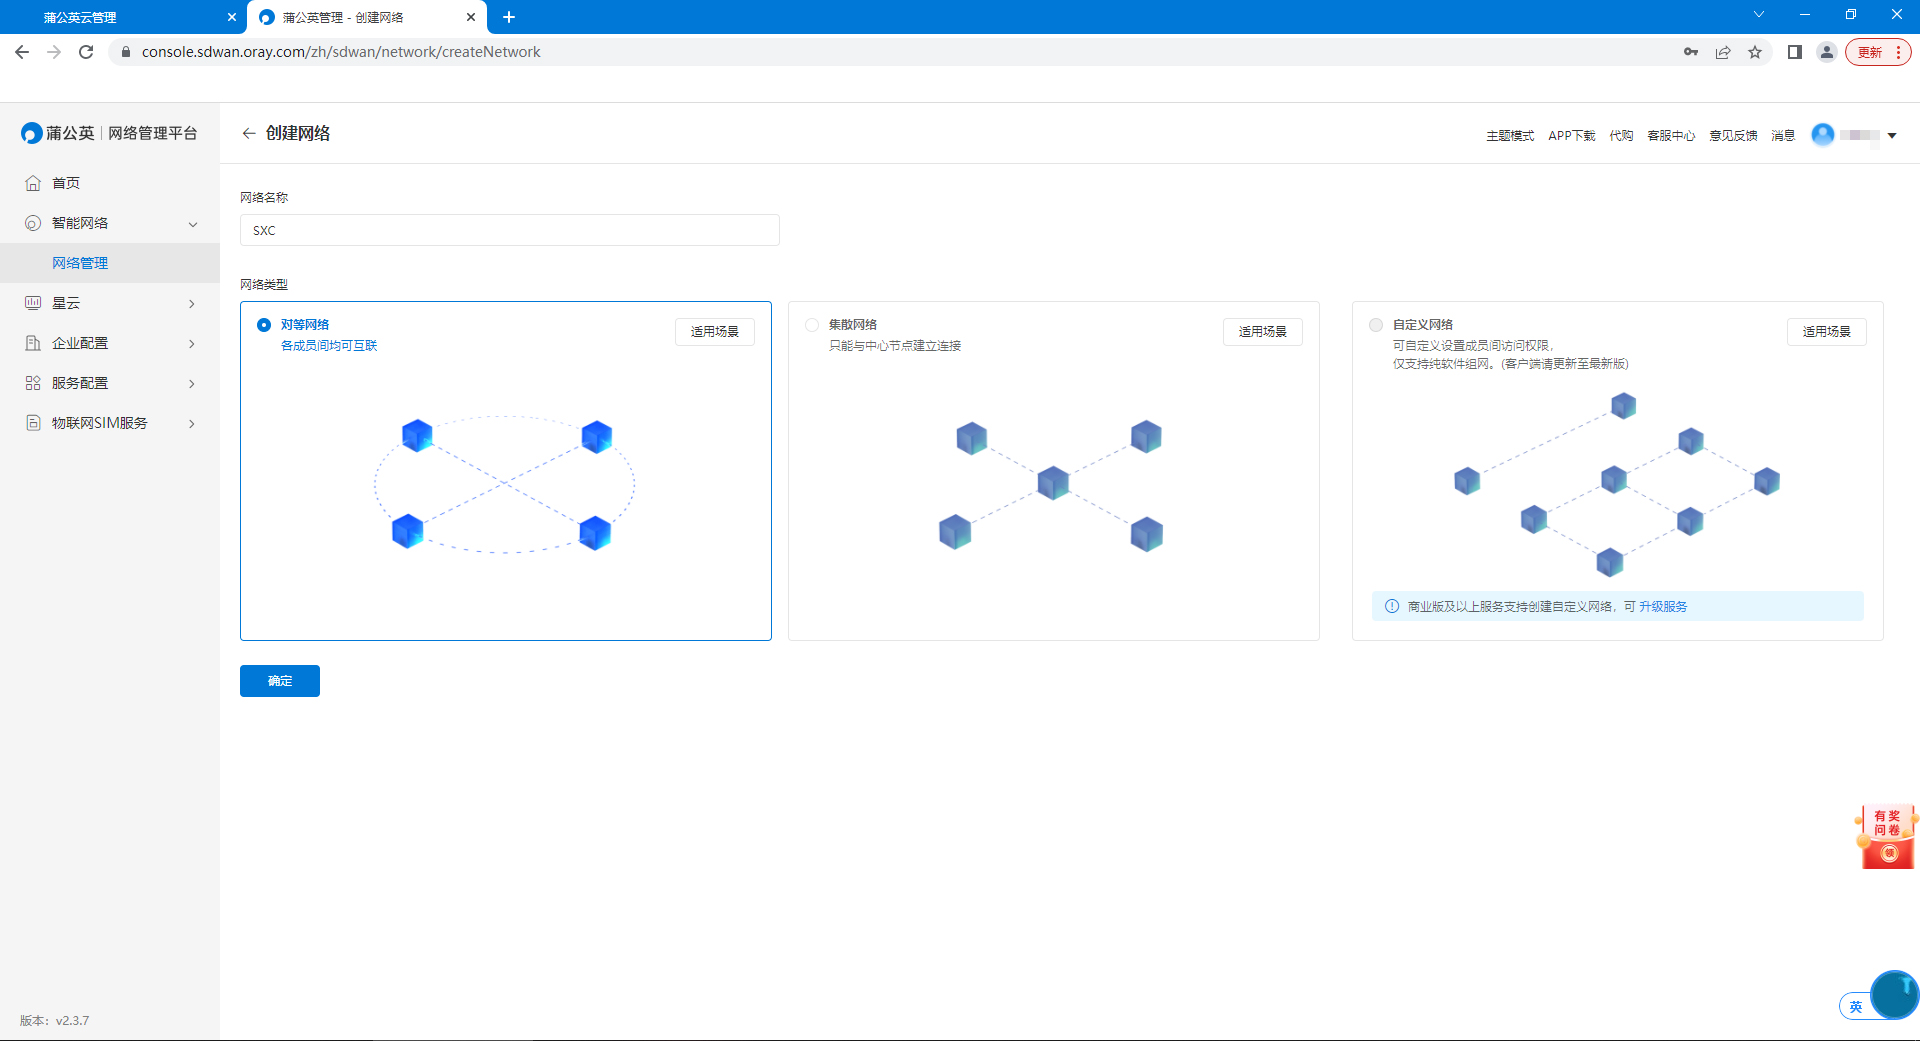
Task: Open 消息 in the header
Action: coord(1783,136)
